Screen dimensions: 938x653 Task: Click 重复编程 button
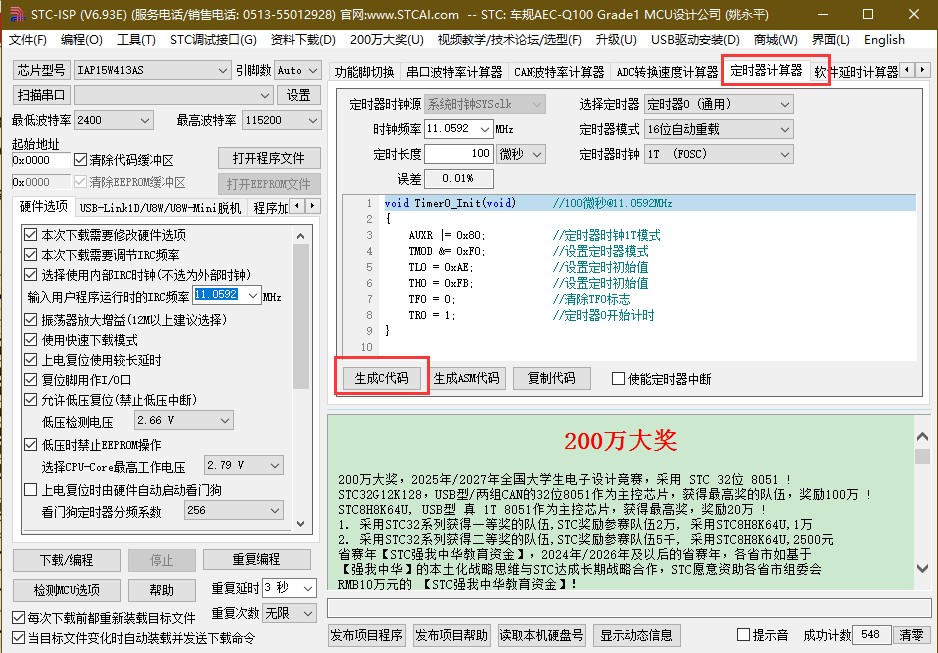point(257,559)
